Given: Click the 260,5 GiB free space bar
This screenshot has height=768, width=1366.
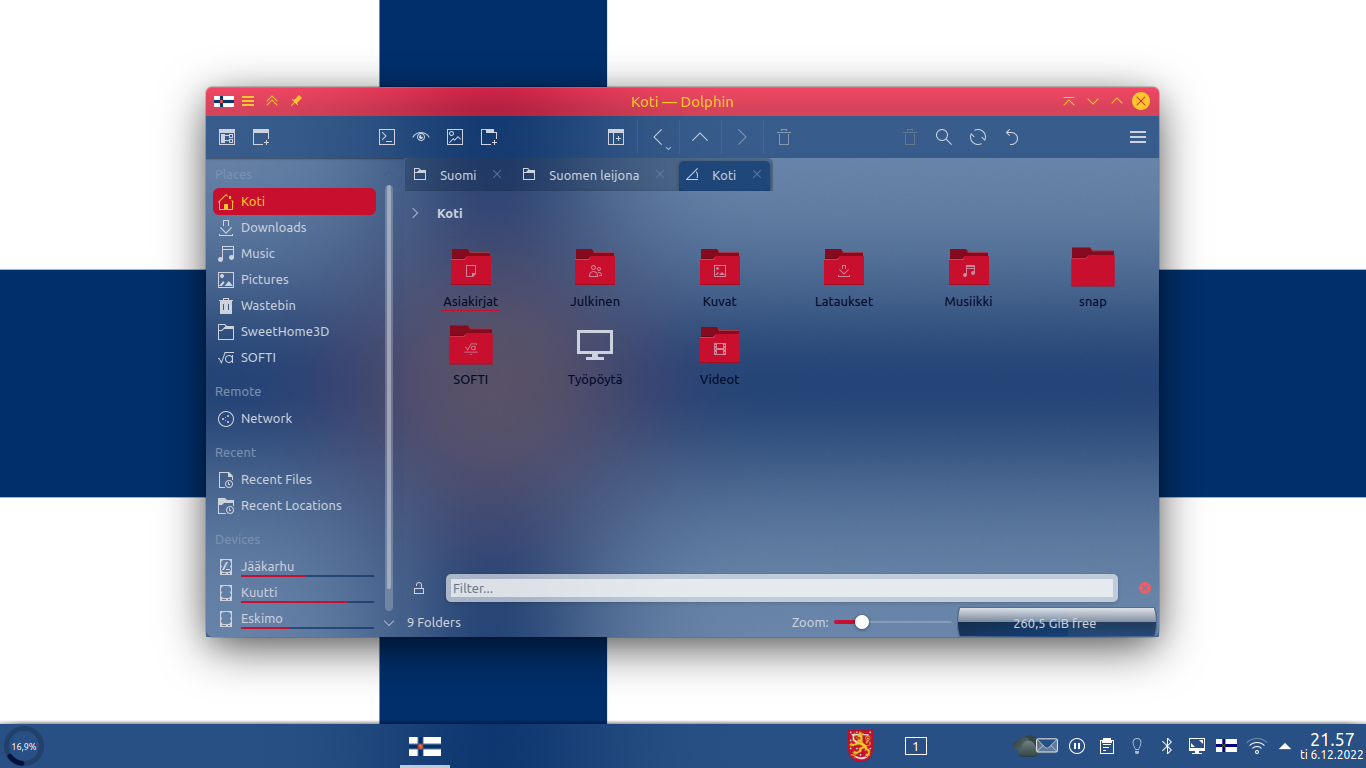Looking at the screenshot, I should 1057,622.
